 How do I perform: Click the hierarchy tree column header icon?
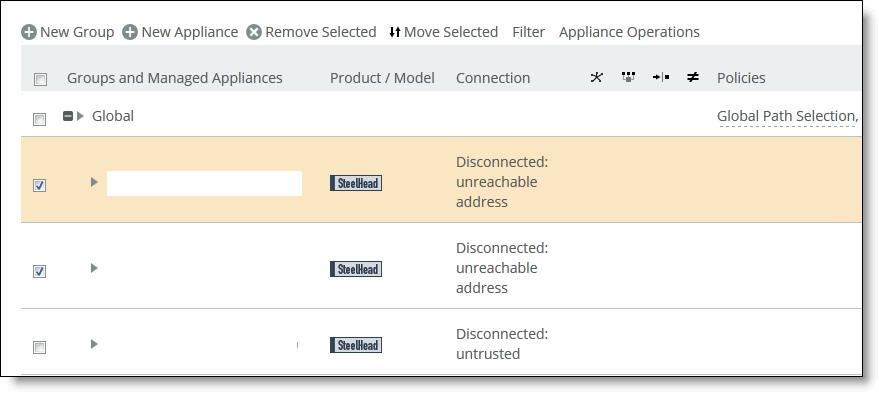point(628,77)
